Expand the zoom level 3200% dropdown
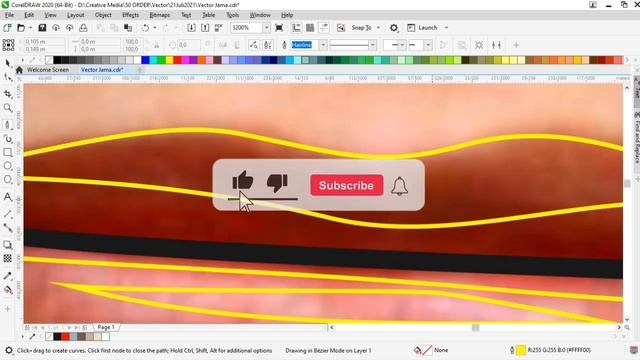Image resolution: width=640 pixels, height=360 pixels. pyautogui.click(x=266, y=28)
